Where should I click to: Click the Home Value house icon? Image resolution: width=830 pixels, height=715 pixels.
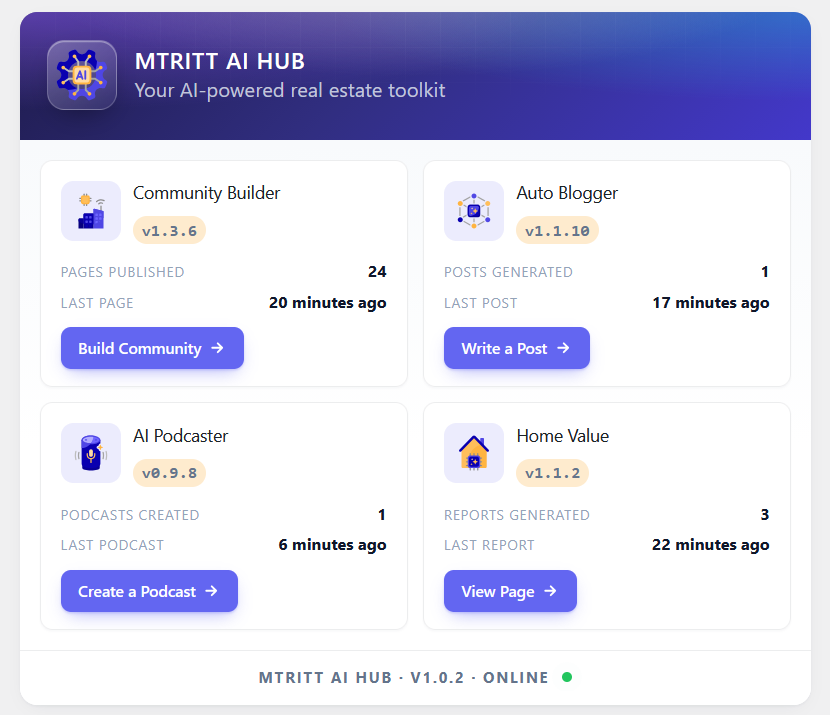[474, 453]
